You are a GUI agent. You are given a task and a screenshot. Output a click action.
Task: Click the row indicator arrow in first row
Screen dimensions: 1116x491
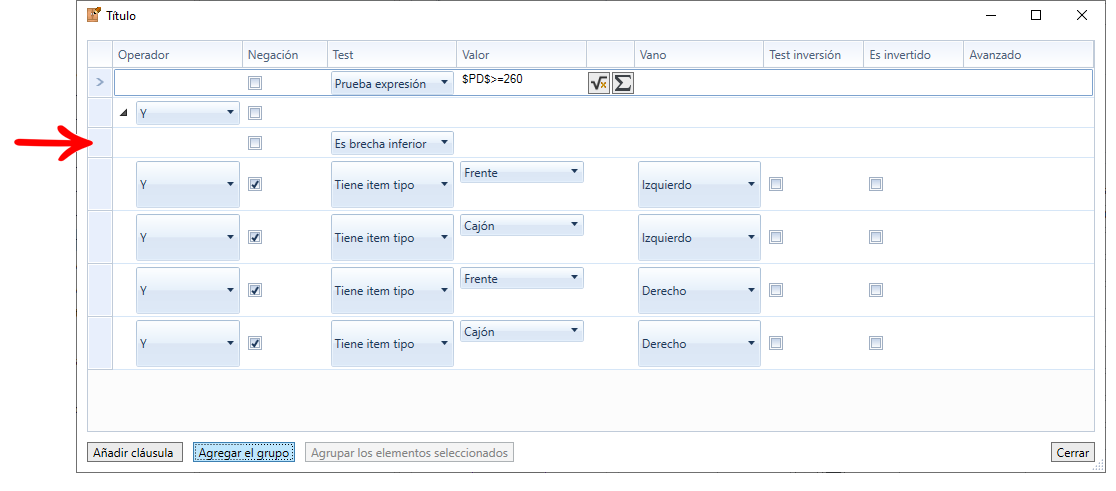click(x=100, y=82)
